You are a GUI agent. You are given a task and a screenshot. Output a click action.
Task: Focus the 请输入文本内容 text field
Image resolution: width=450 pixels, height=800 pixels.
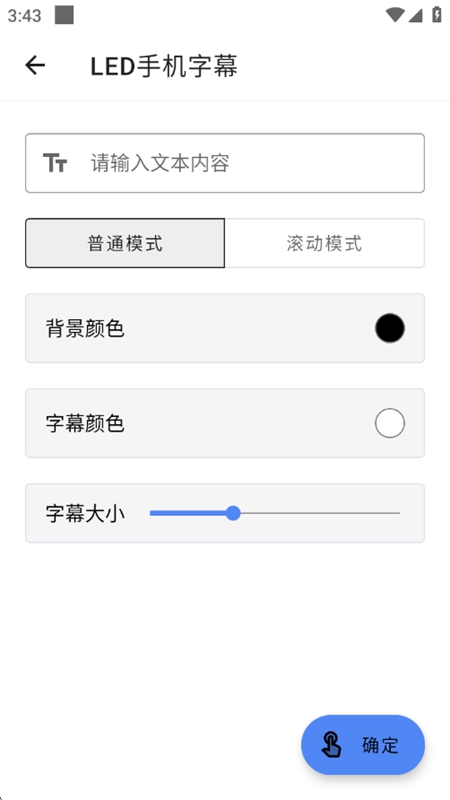click(225, 163)
